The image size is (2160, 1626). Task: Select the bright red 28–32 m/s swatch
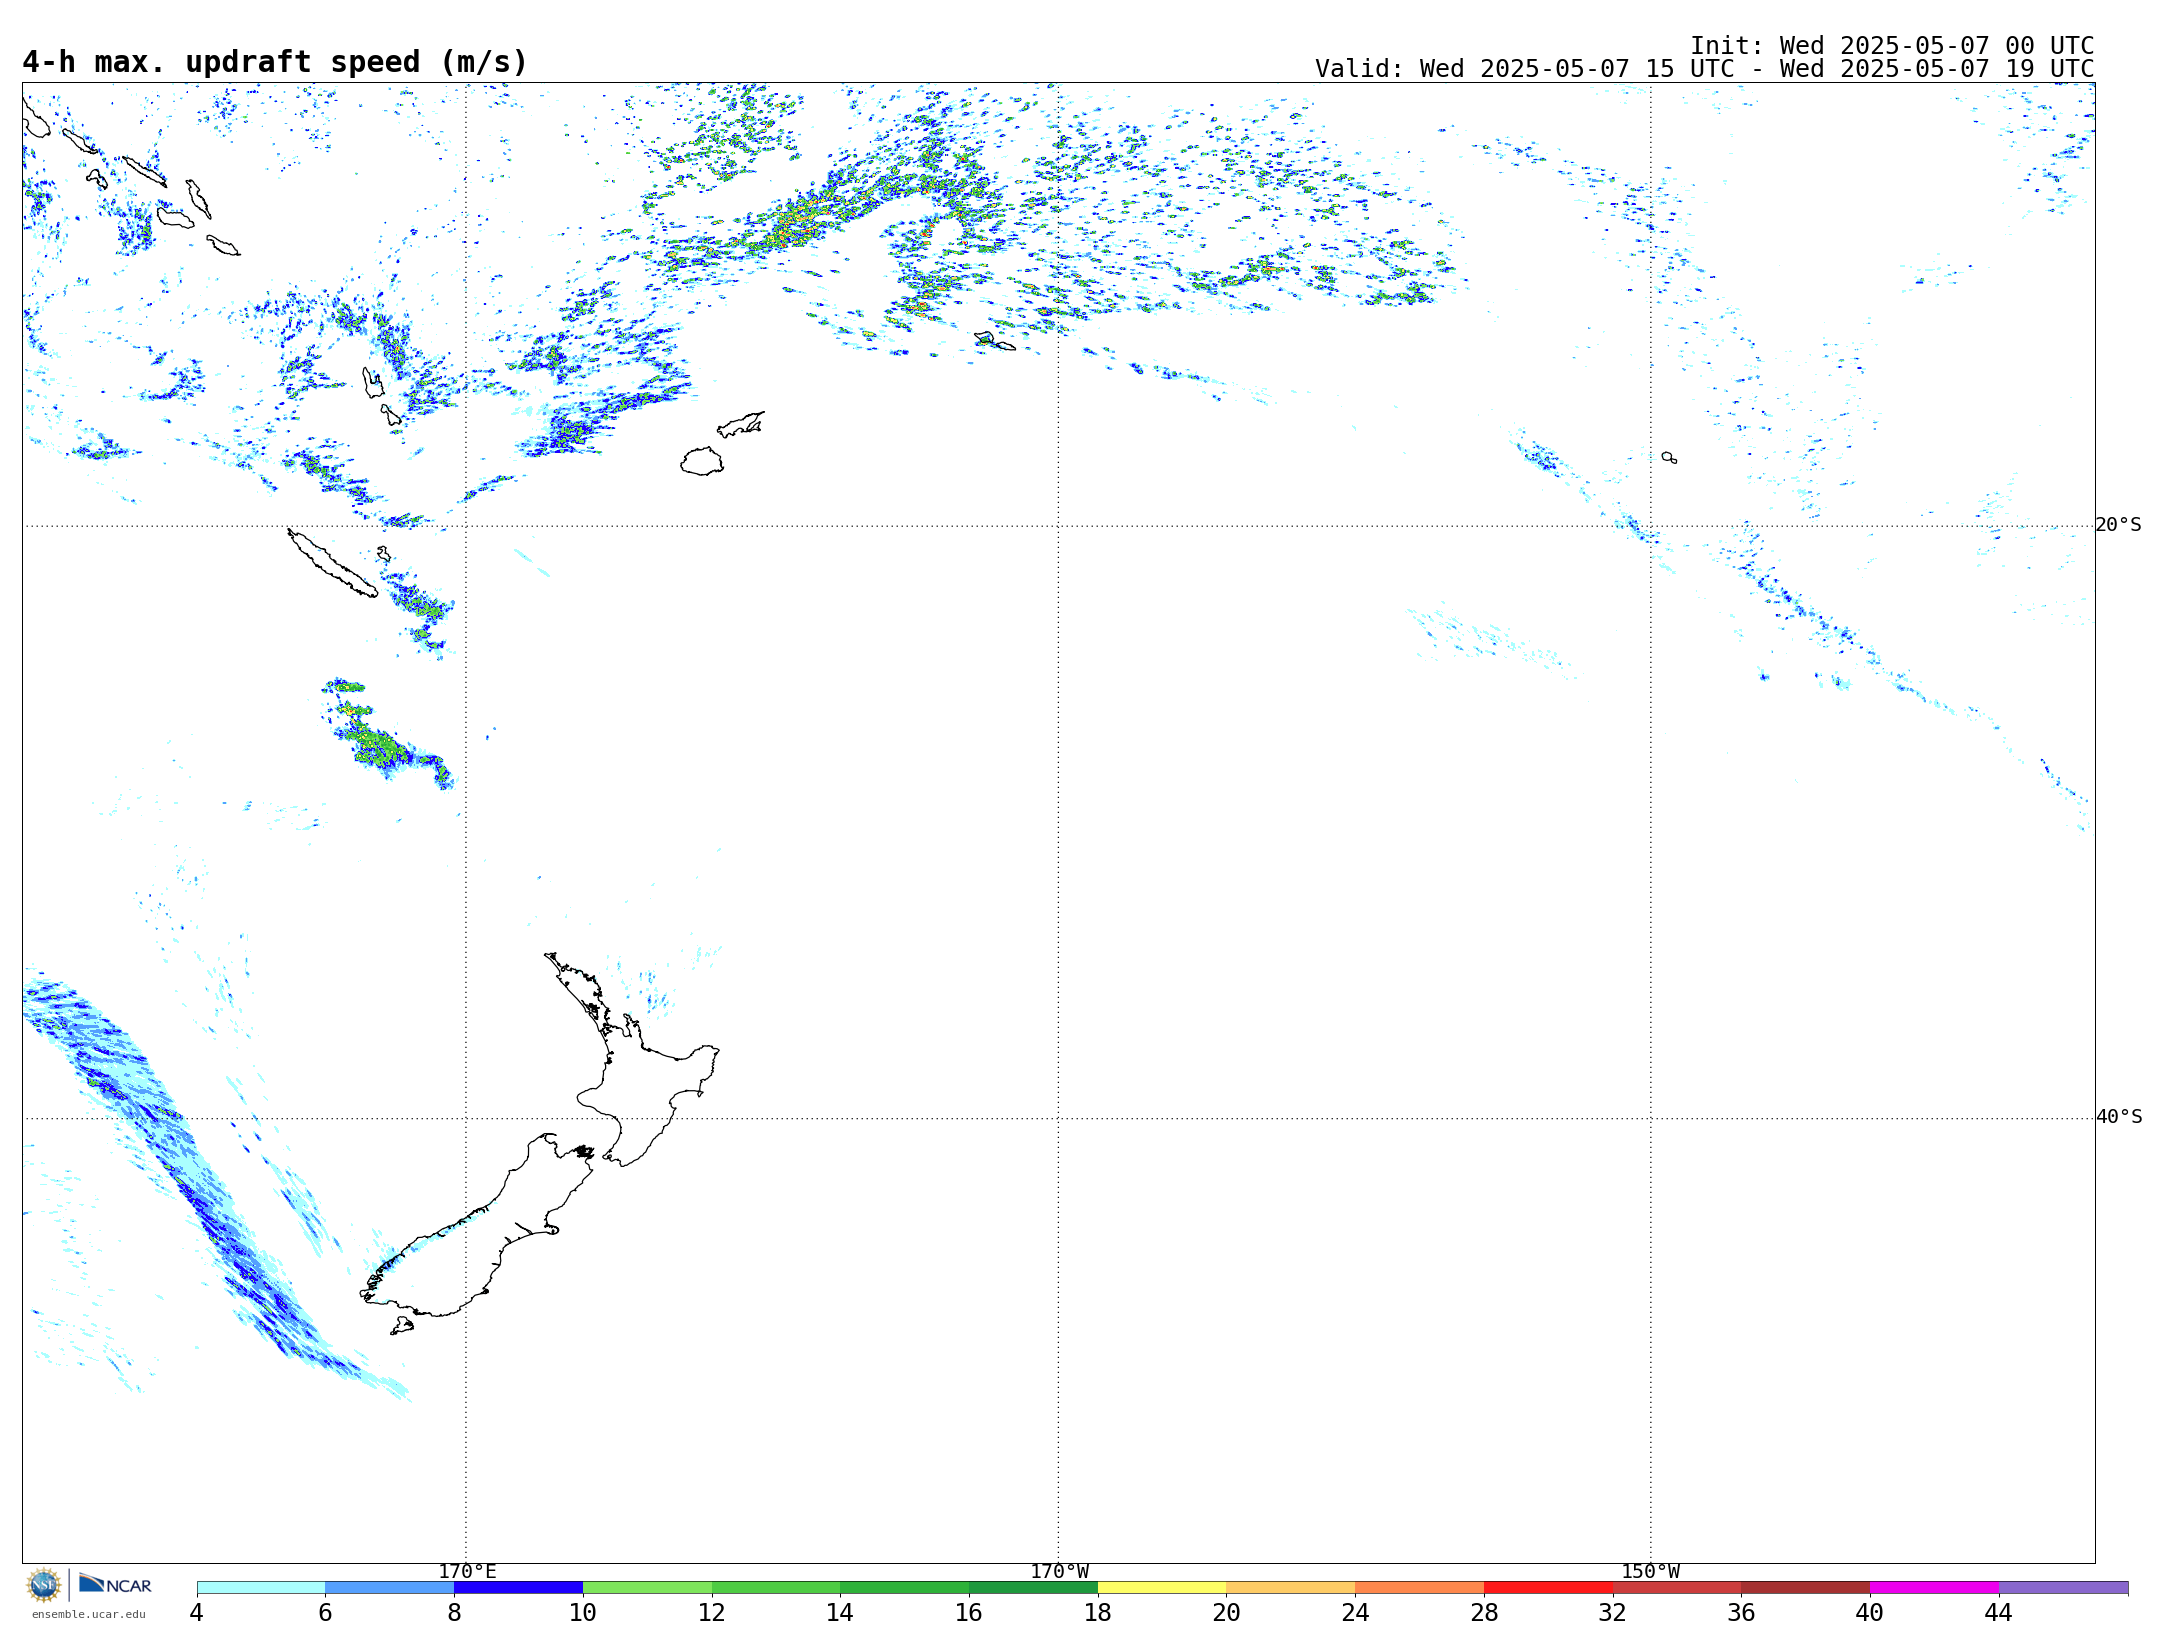(1548, 1588)
